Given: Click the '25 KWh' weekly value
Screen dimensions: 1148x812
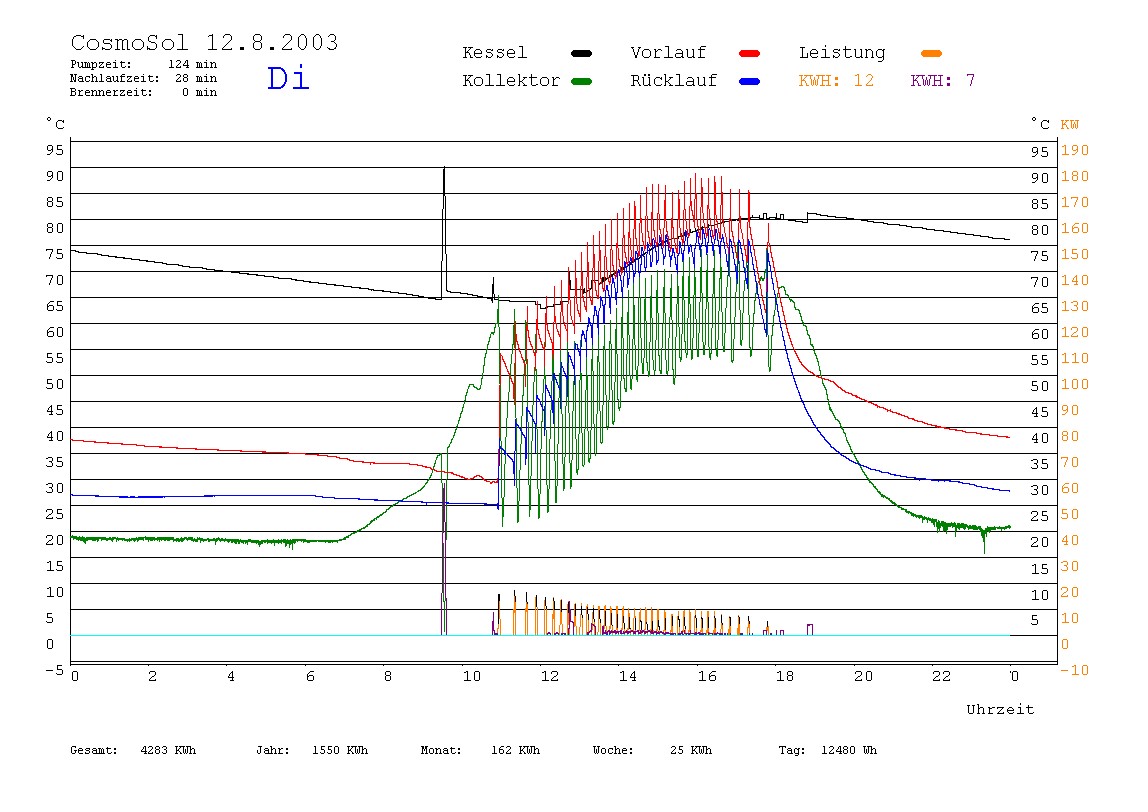Looking at the screenshot, I should pyautogui.click(x=691, y=750).
